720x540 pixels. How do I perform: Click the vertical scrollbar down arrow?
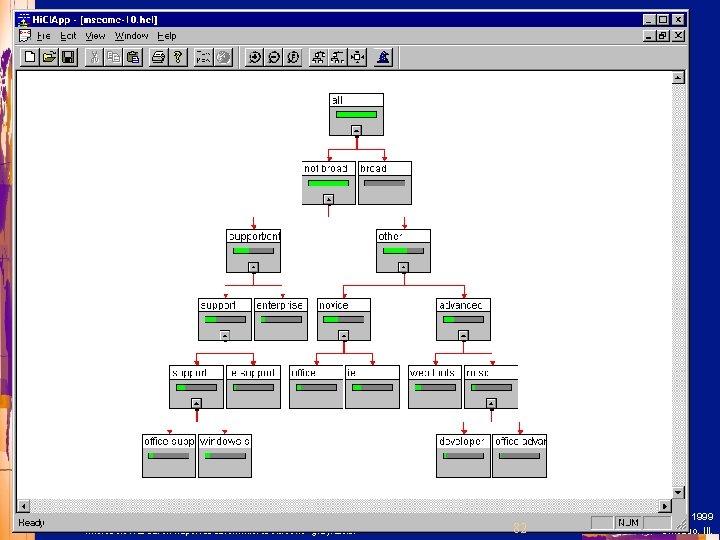[678, 492]
